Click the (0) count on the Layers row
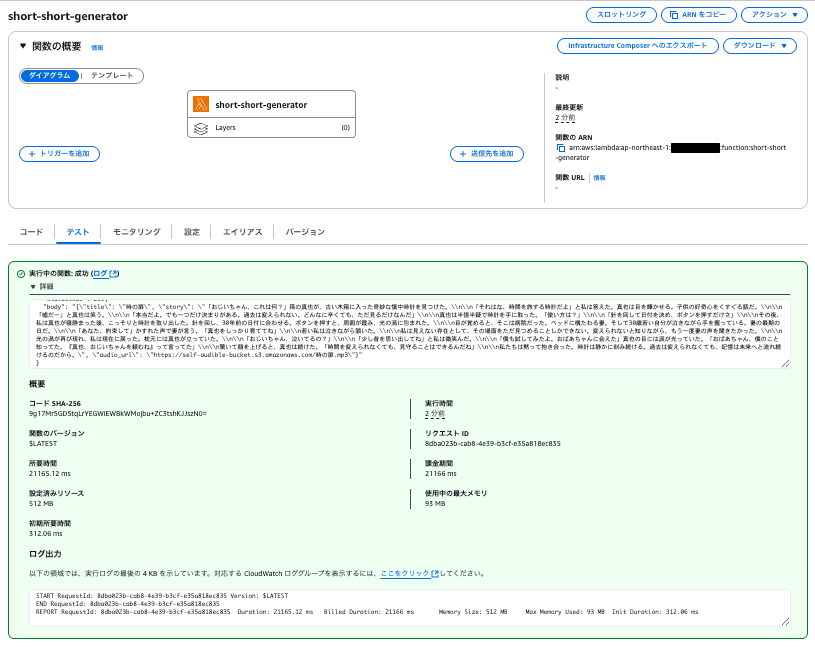 click(346, 128)
